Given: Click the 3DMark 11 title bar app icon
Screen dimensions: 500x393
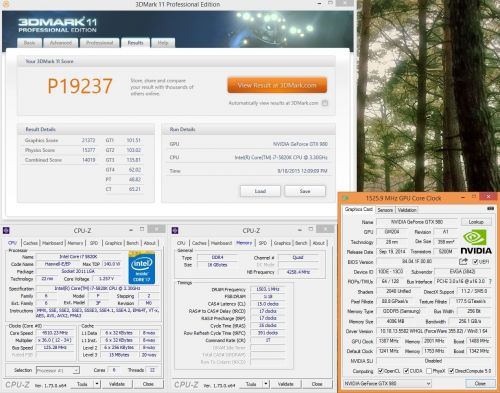Looking at the screenshot, I should (6, 4).
